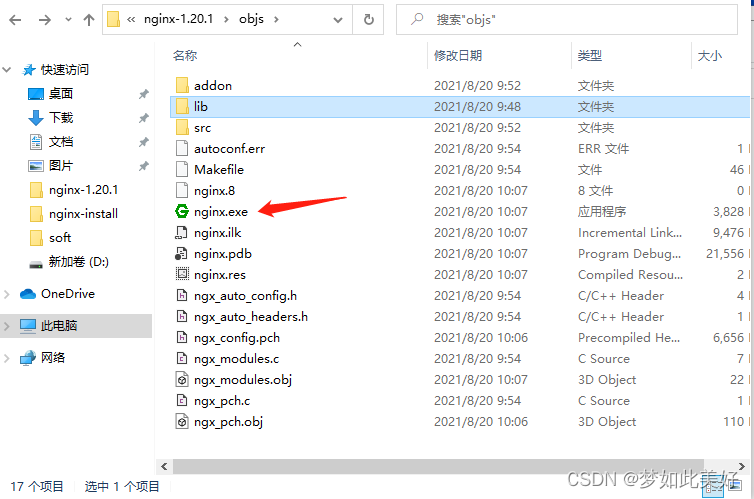Expand the 网络 tree node

click(7, 358)
